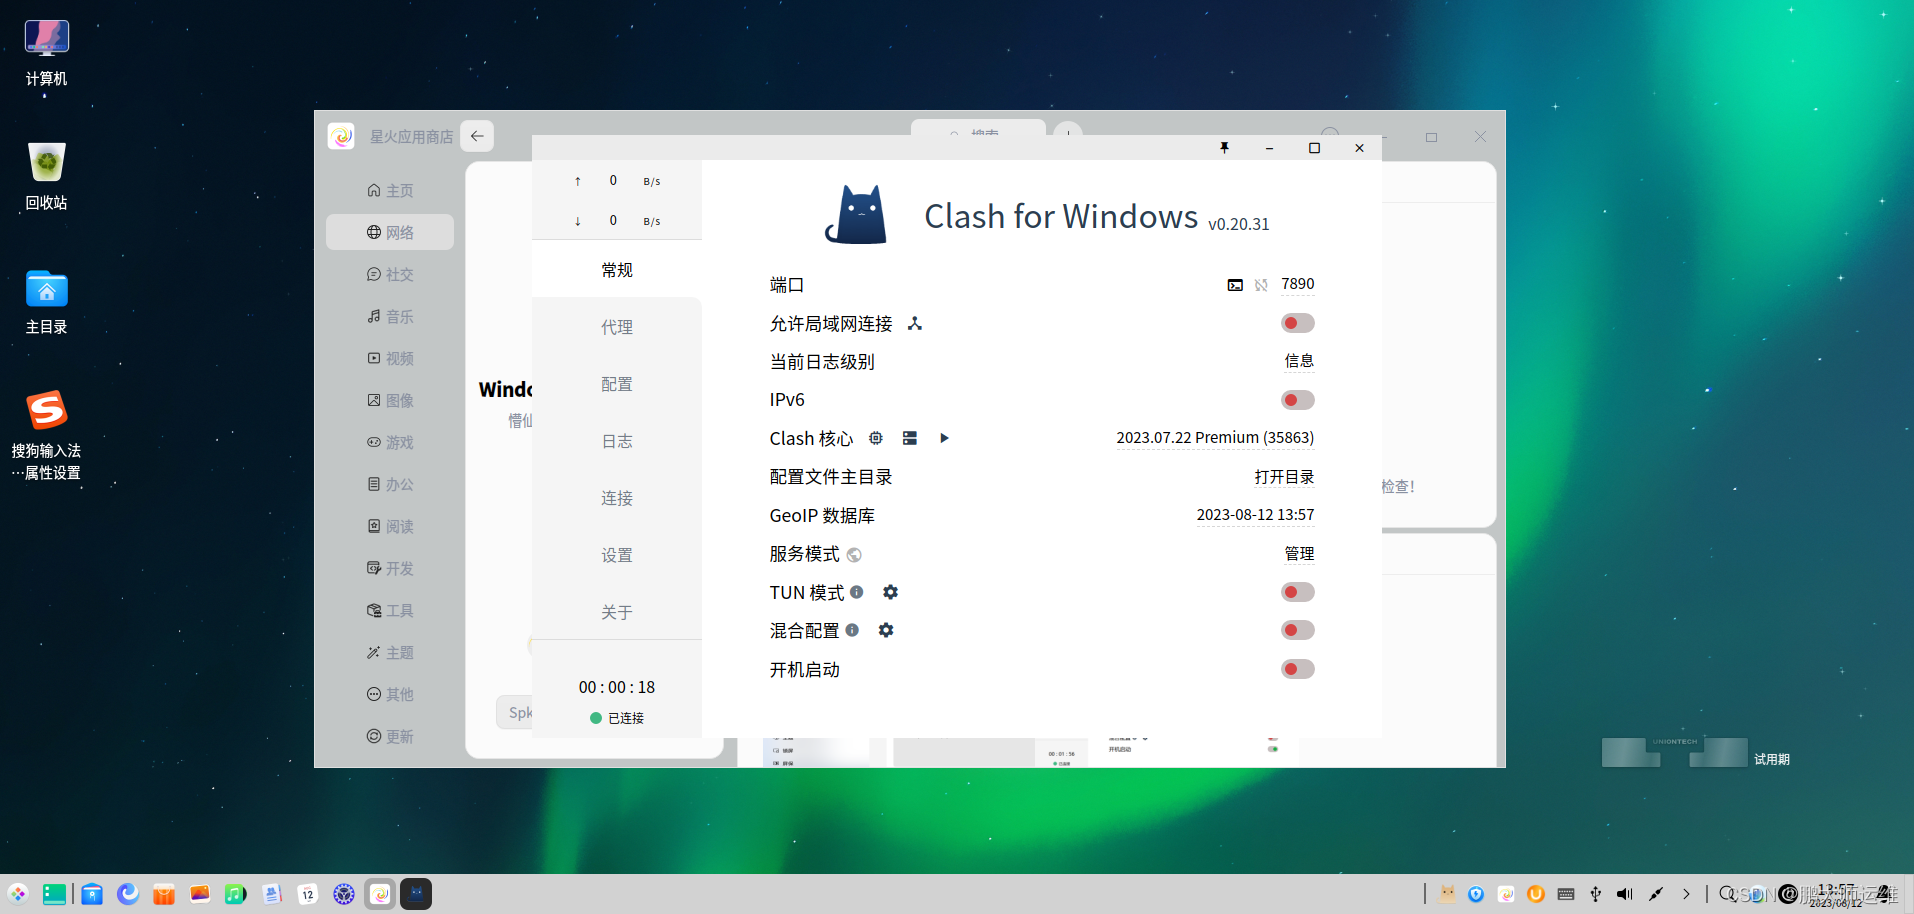The image size is (1914, 914).
Task: Click network interfaces icon next to 允许局域网连接
Action: click(x=915, y=323)
